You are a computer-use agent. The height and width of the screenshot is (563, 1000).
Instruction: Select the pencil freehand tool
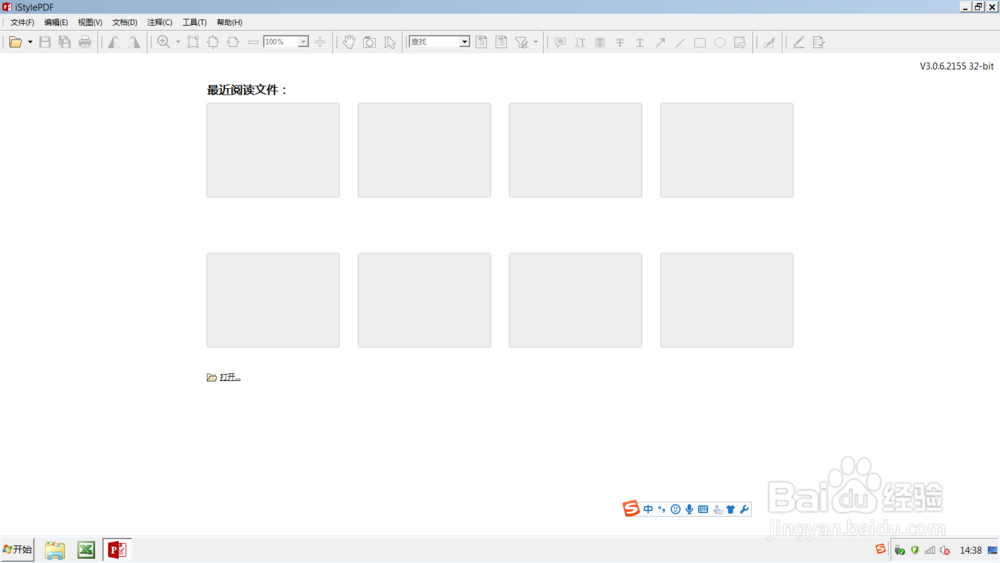[x=798, y=42]
